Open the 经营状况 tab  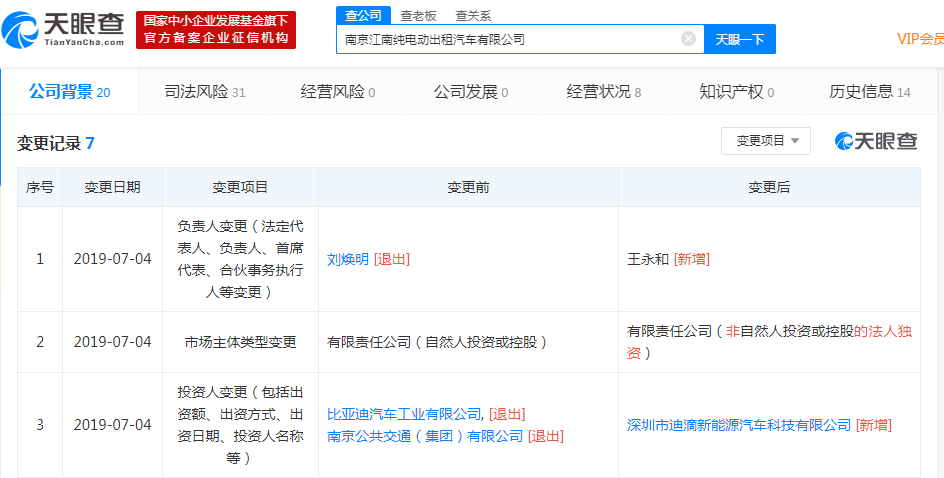pyautogui.click(x=604, y=92)
